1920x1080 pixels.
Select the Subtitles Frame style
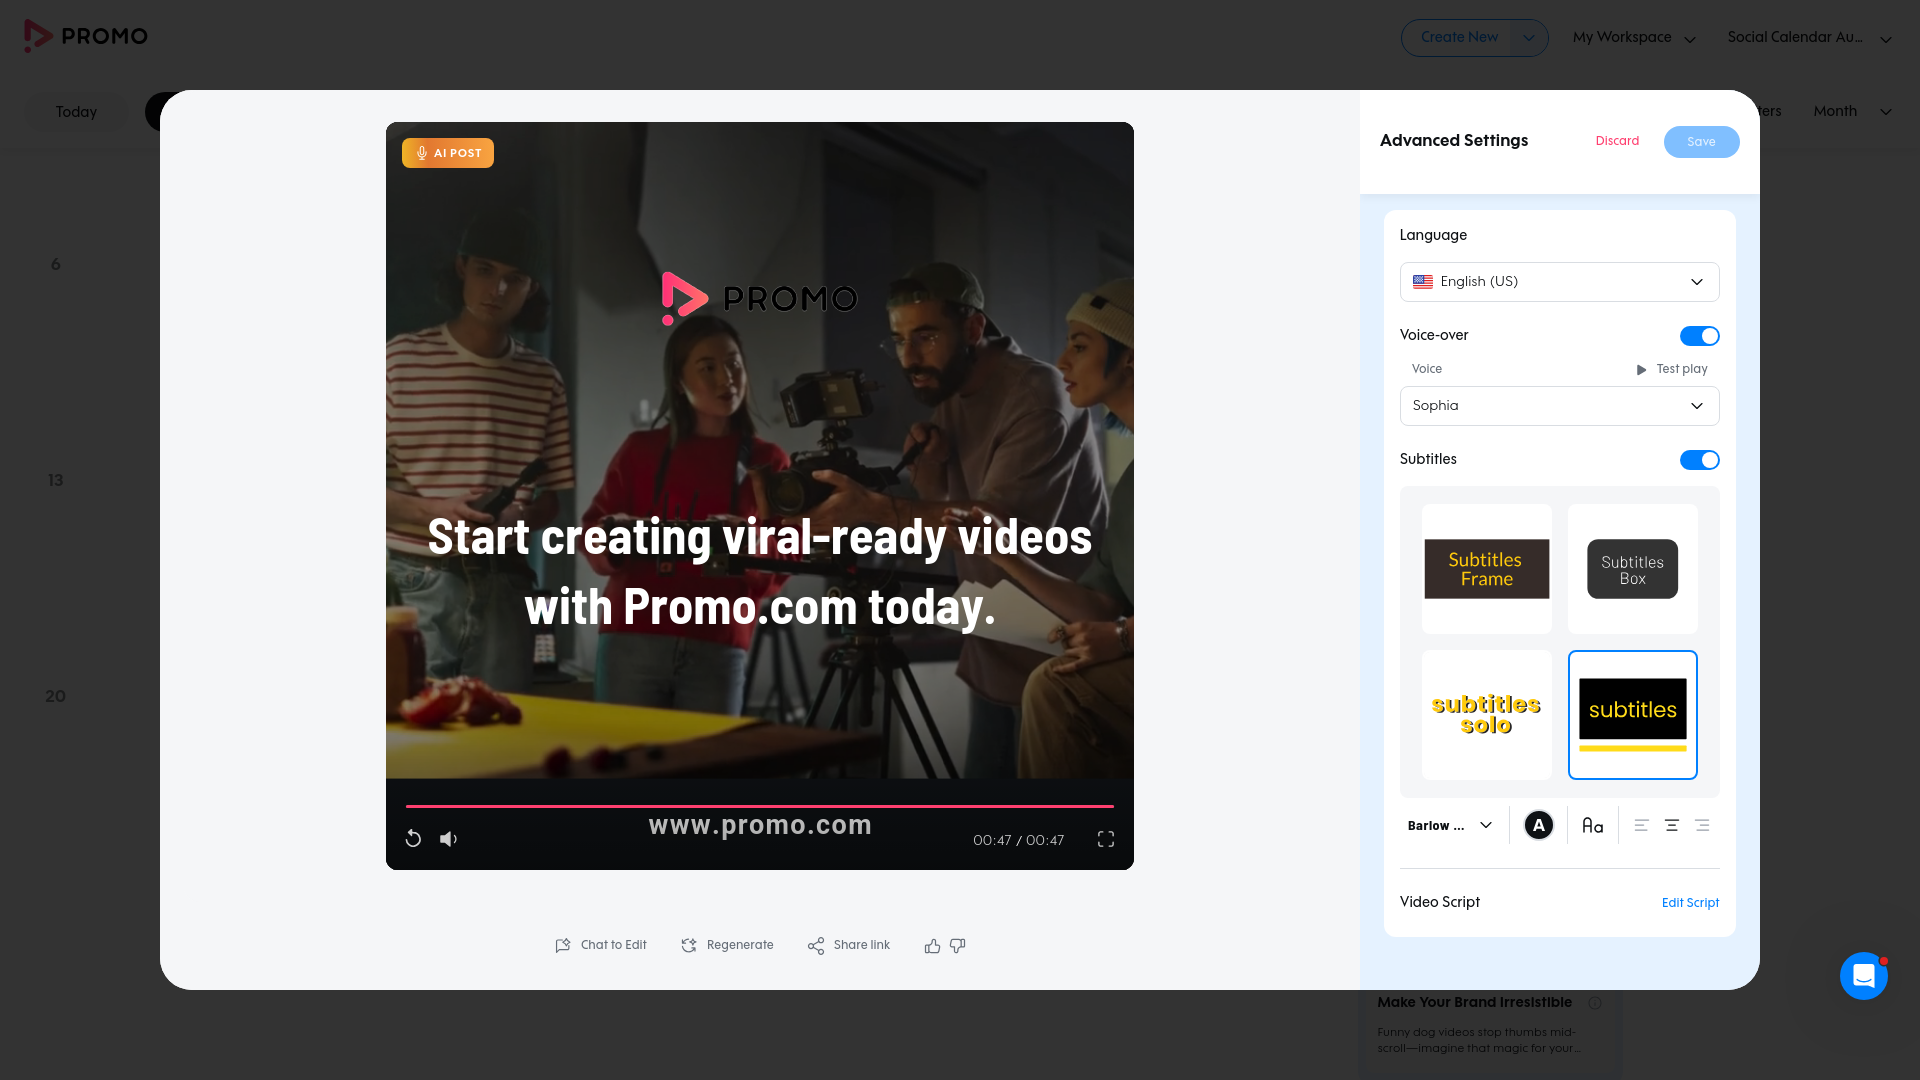click(1486, 569)
